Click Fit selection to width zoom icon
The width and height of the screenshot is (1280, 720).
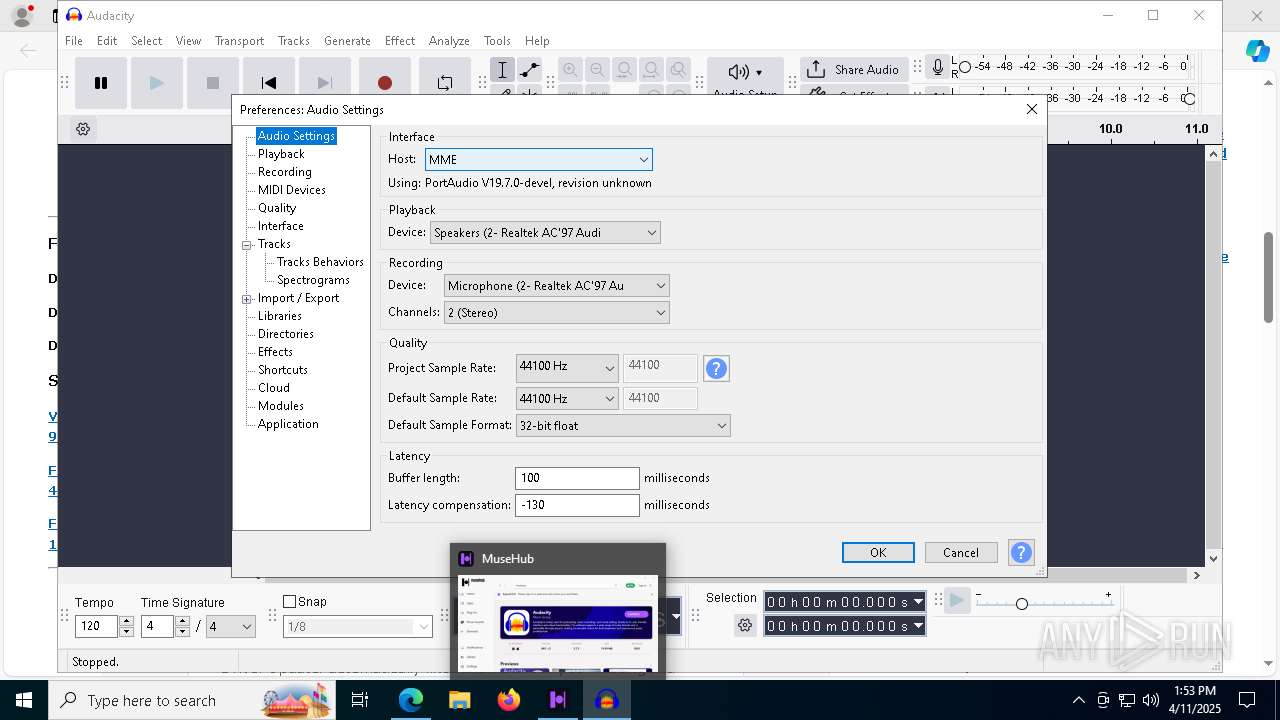(x=624, y=70)
